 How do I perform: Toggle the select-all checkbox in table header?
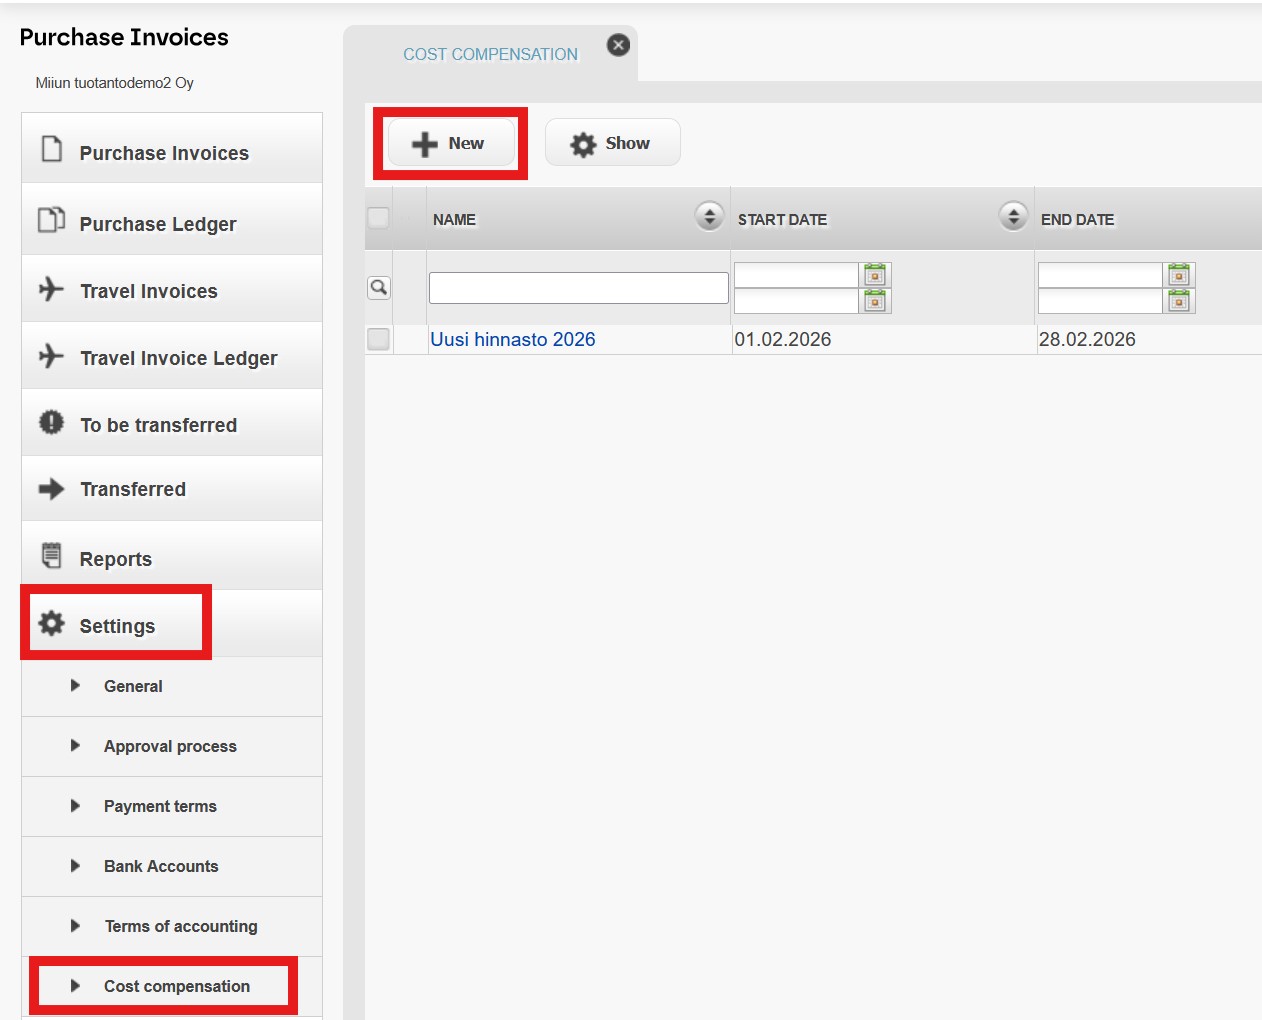tap(378, 217)
